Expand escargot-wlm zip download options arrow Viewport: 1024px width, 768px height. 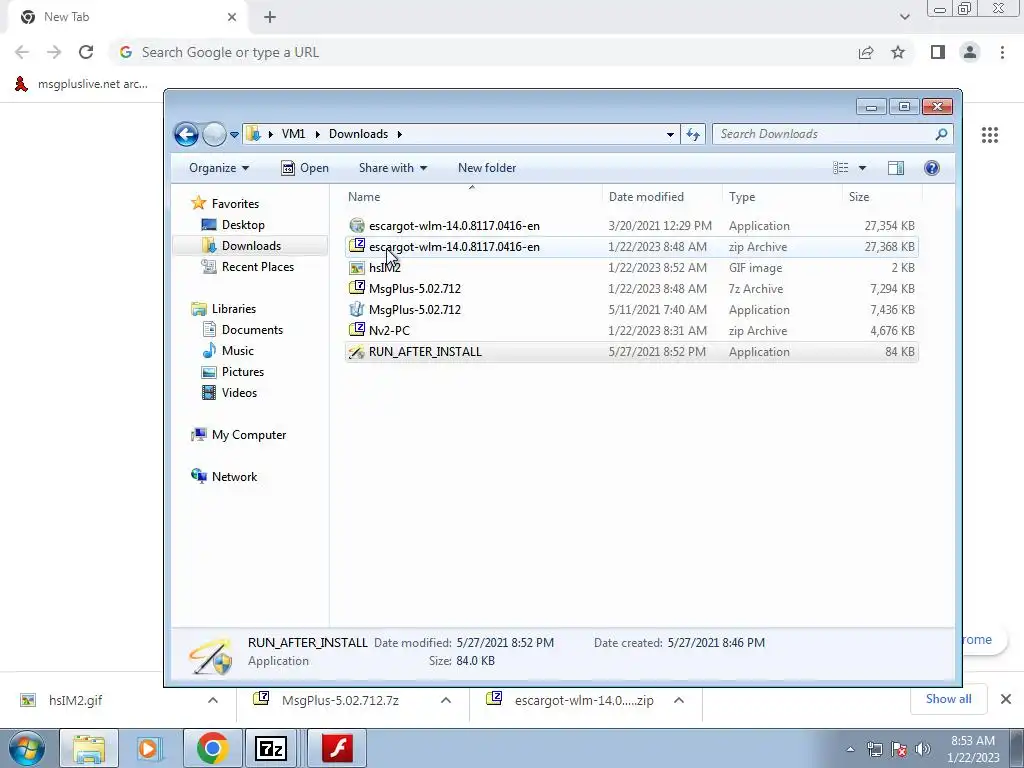pos(679,700)
